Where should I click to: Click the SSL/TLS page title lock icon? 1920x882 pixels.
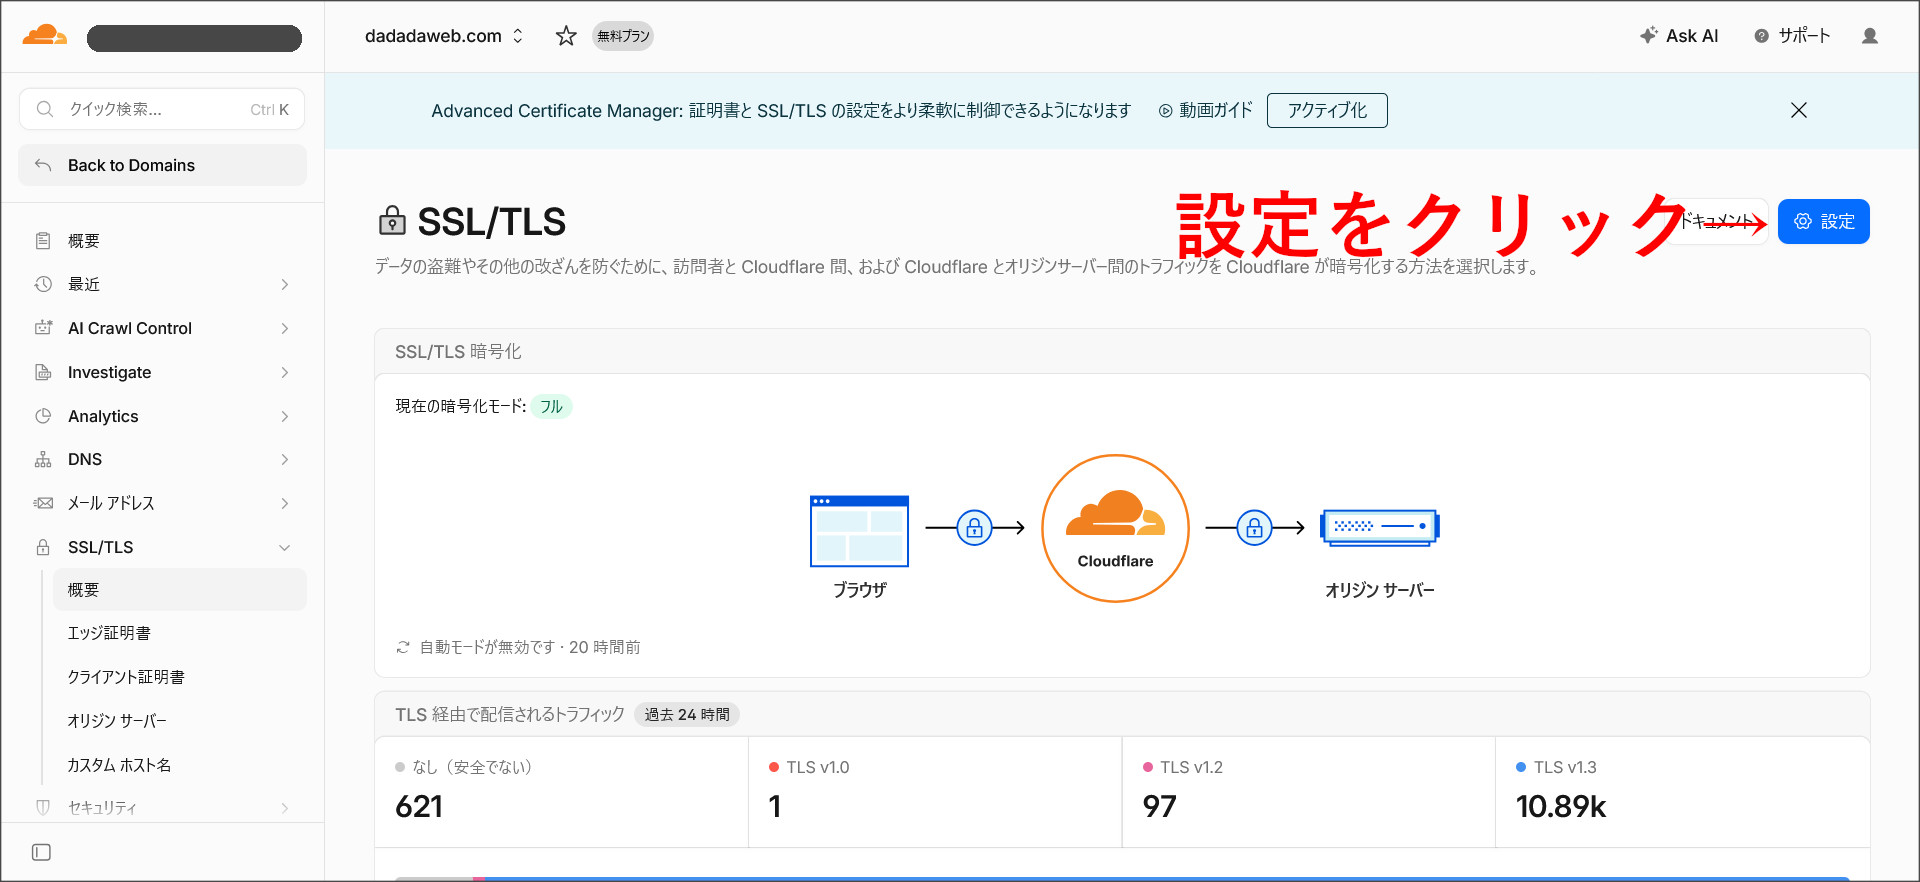pyautogui.click(x=392, y=221)
